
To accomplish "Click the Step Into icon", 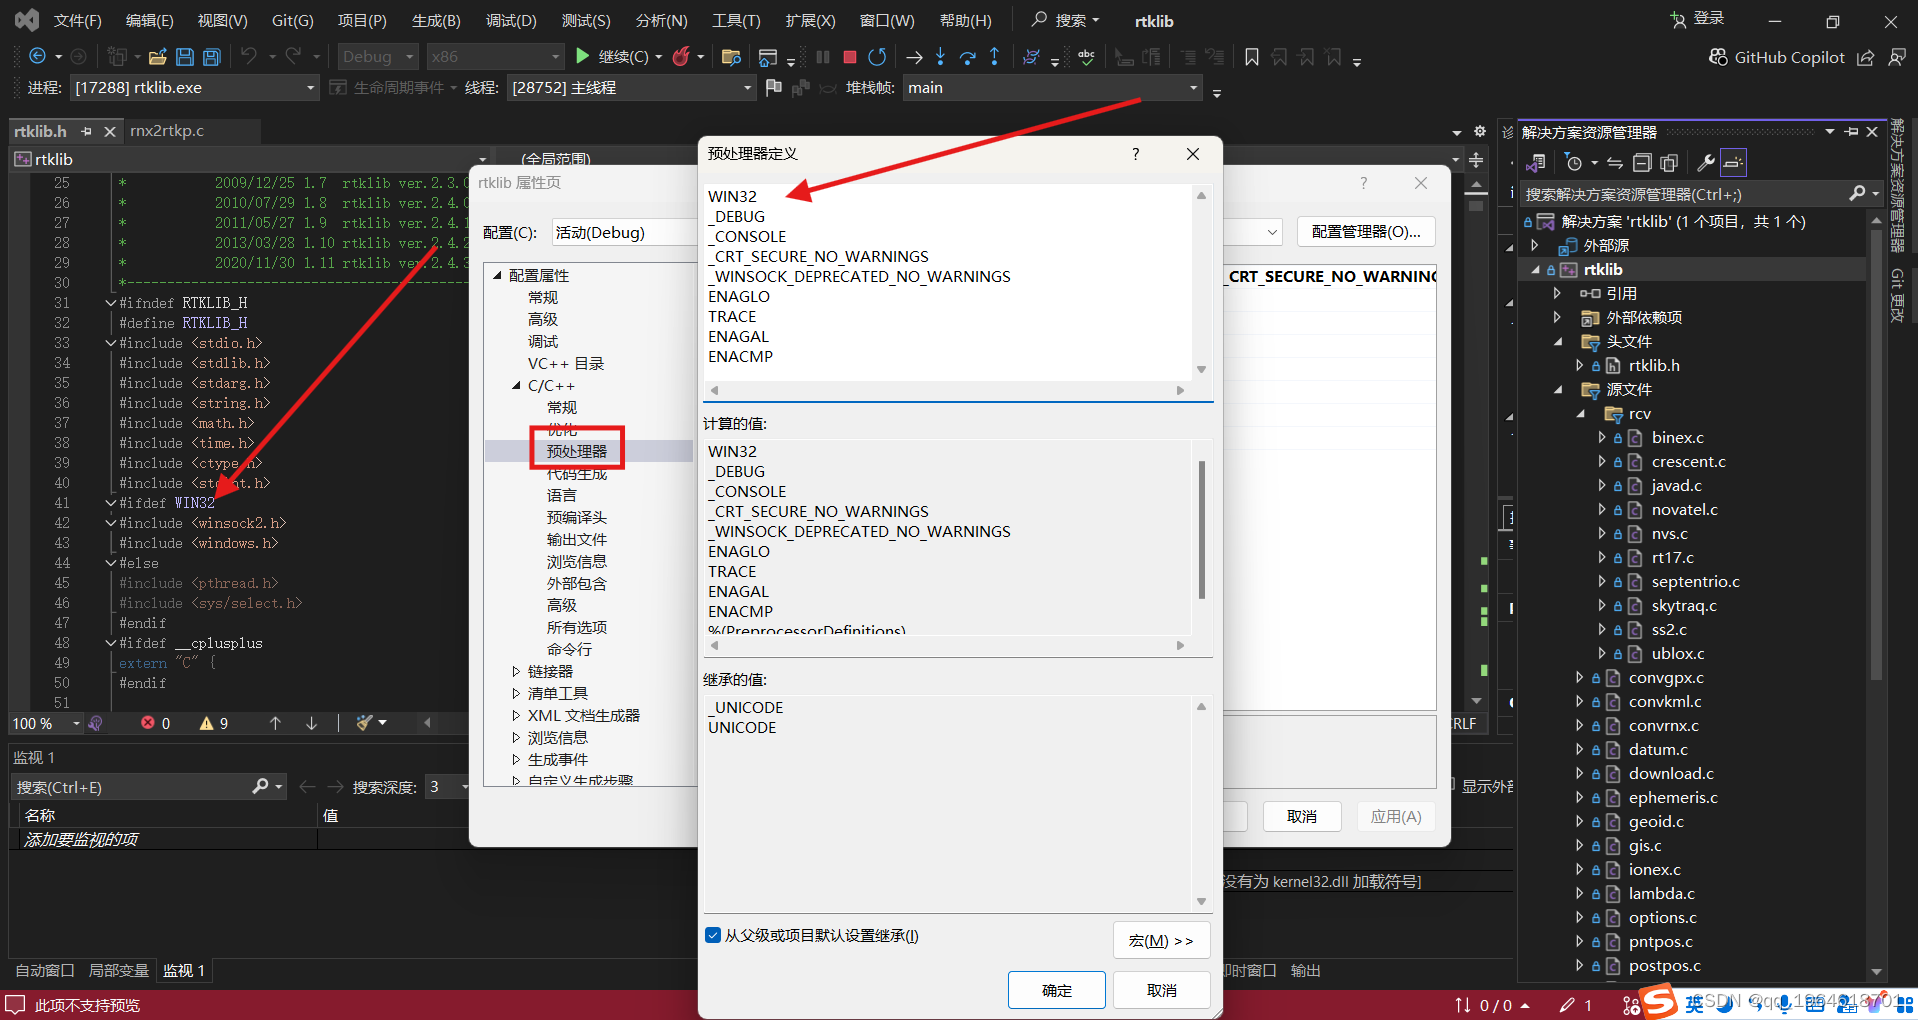I will pyautogui.click(x=940, y=57).
